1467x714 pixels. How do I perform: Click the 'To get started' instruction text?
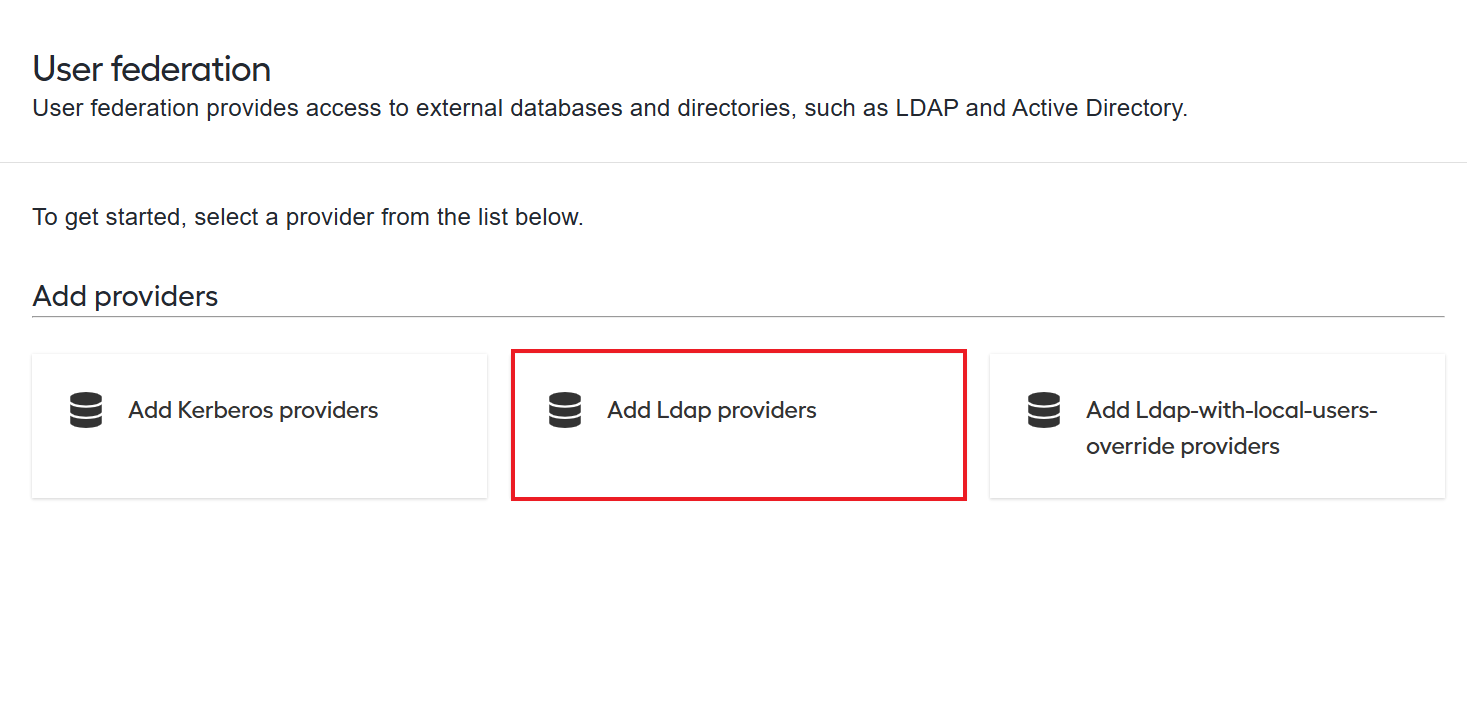pos(308,217)
